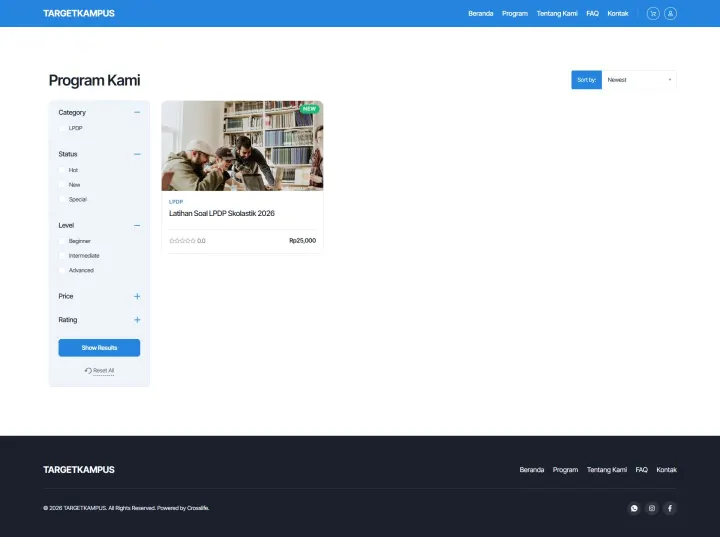Check the Advanced level checkbox

coord(62,270)
